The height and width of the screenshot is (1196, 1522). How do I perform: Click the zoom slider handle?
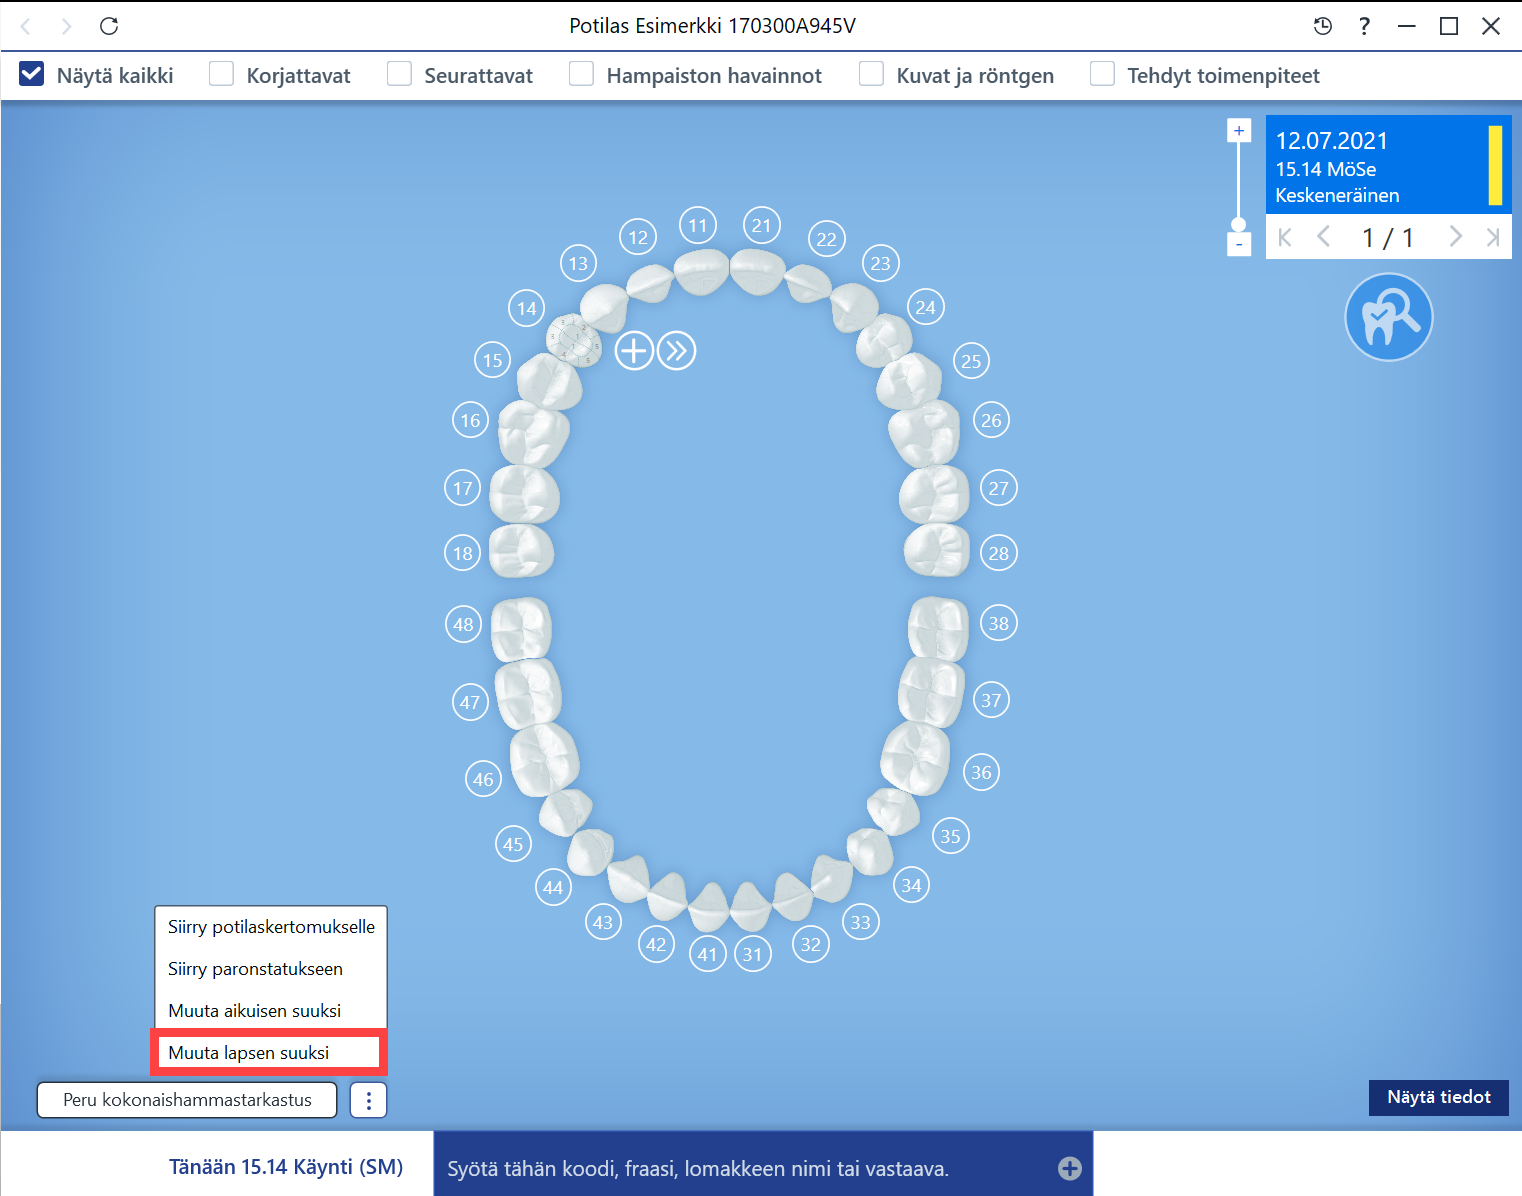(x=1239, y=224)
